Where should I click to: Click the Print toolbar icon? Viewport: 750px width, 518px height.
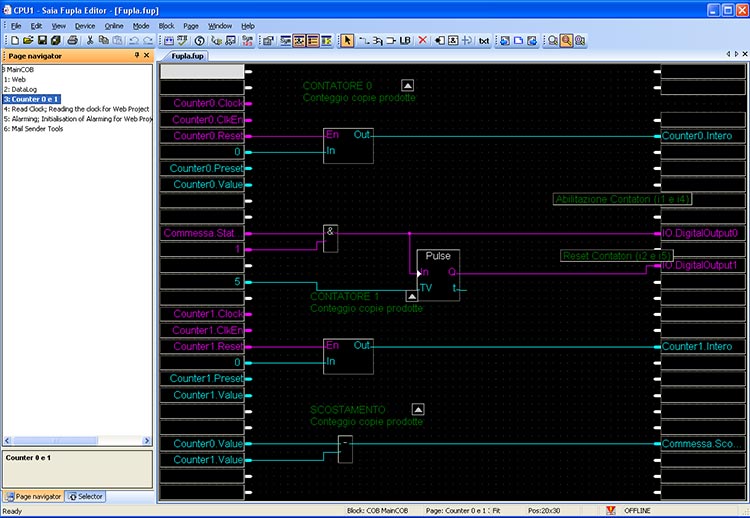[x=72, y=41]
